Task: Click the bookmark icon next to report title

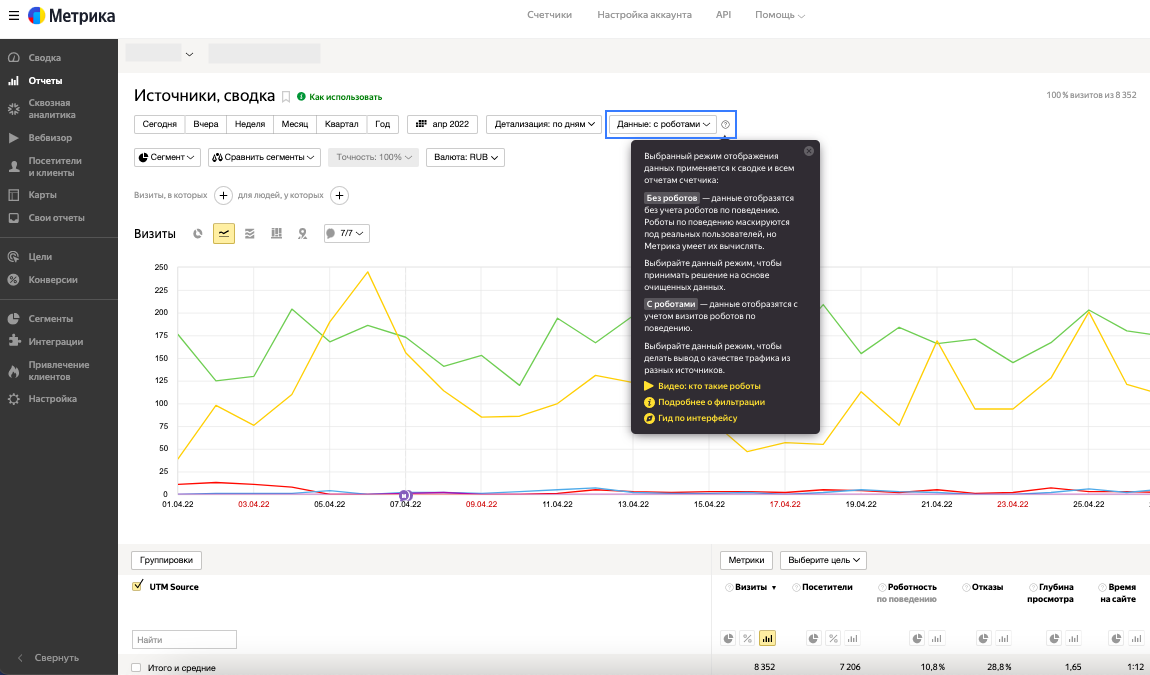Action: (285, 97)
